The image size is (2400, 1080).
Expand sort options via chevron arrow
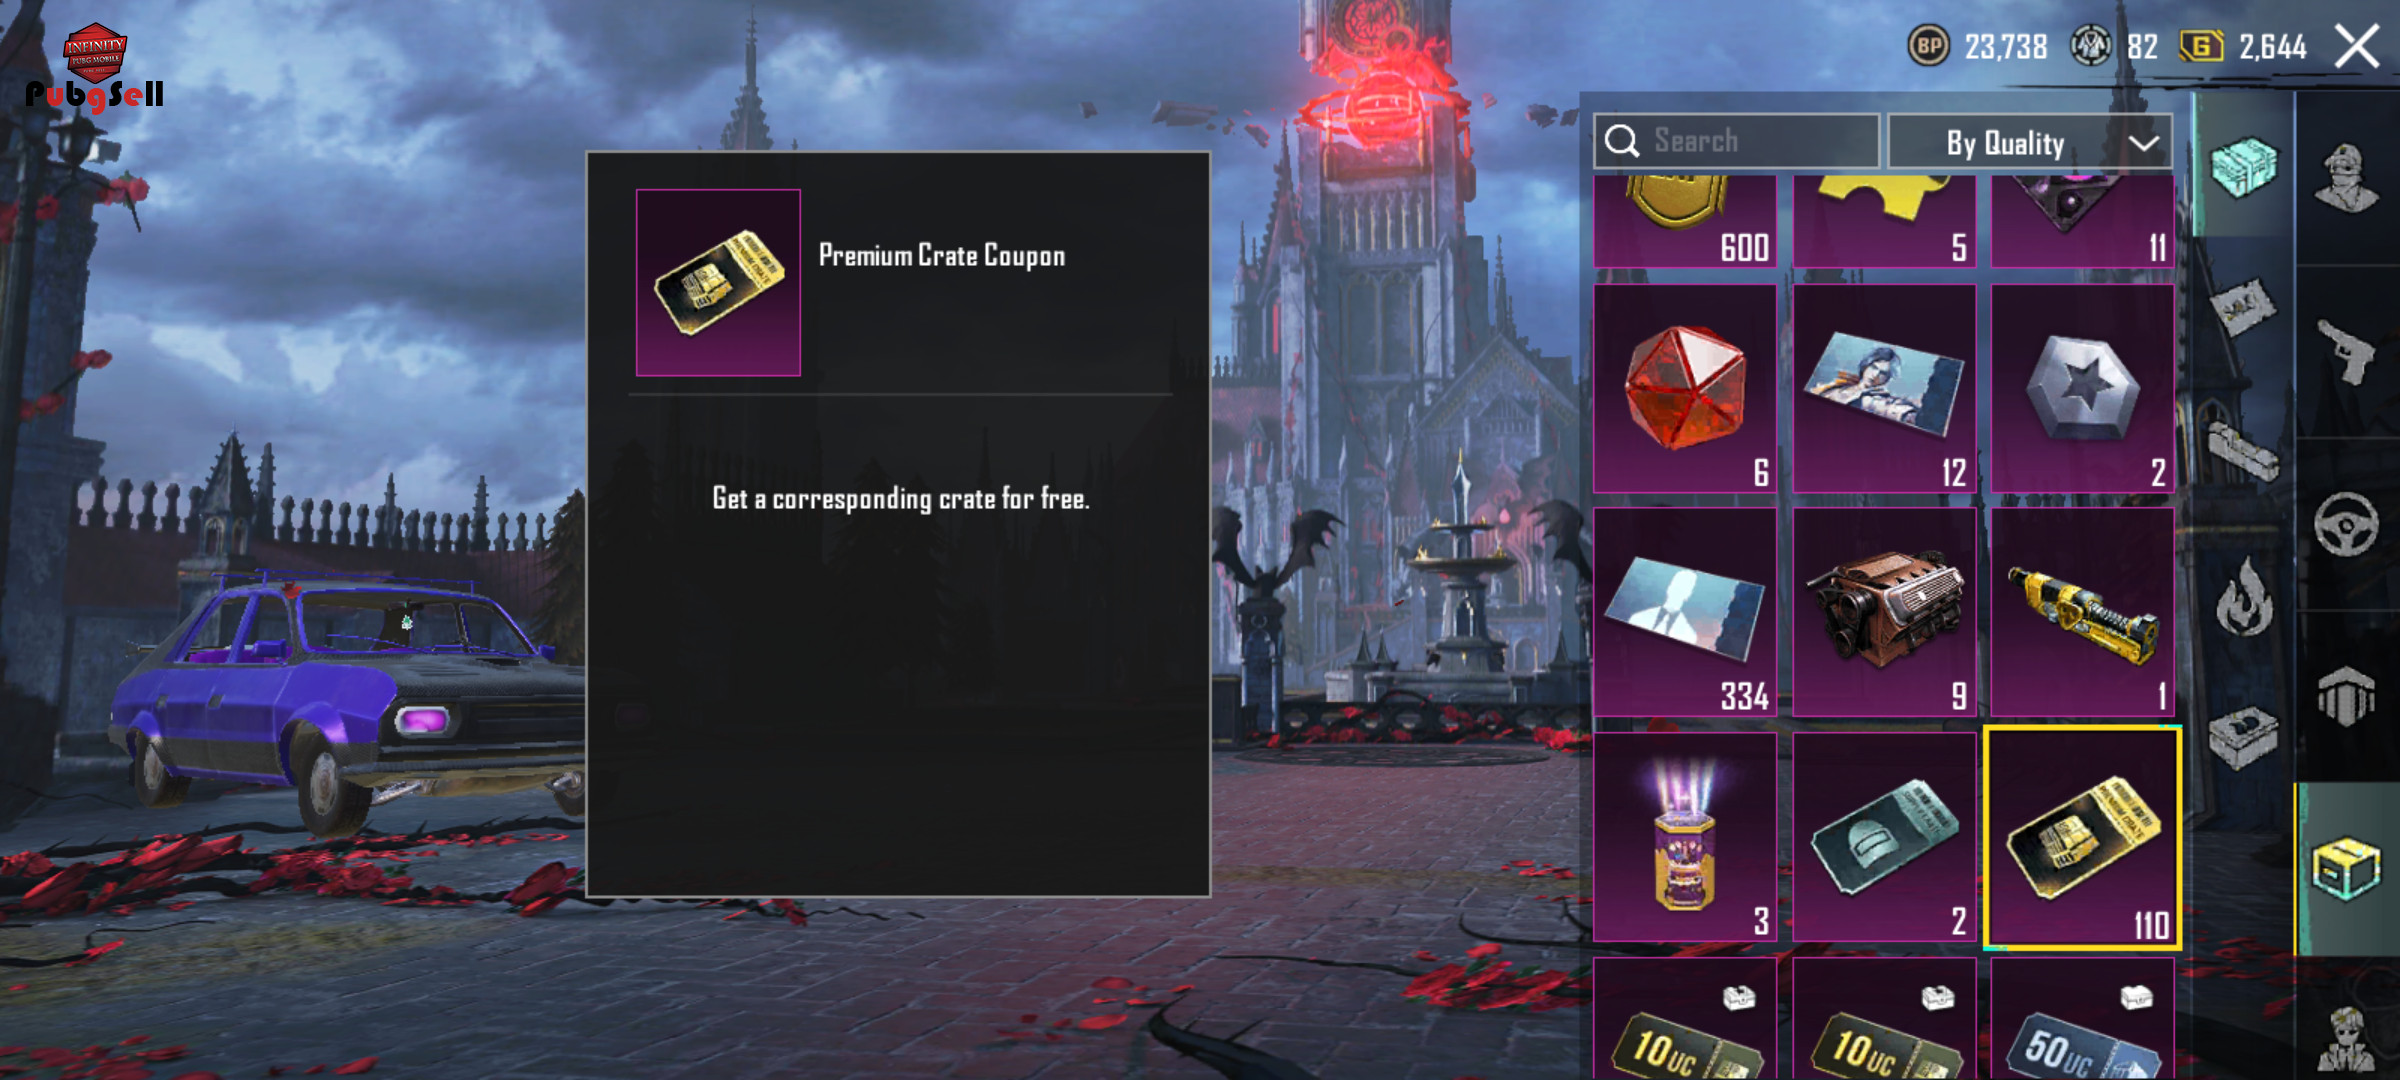(2143, 143)
